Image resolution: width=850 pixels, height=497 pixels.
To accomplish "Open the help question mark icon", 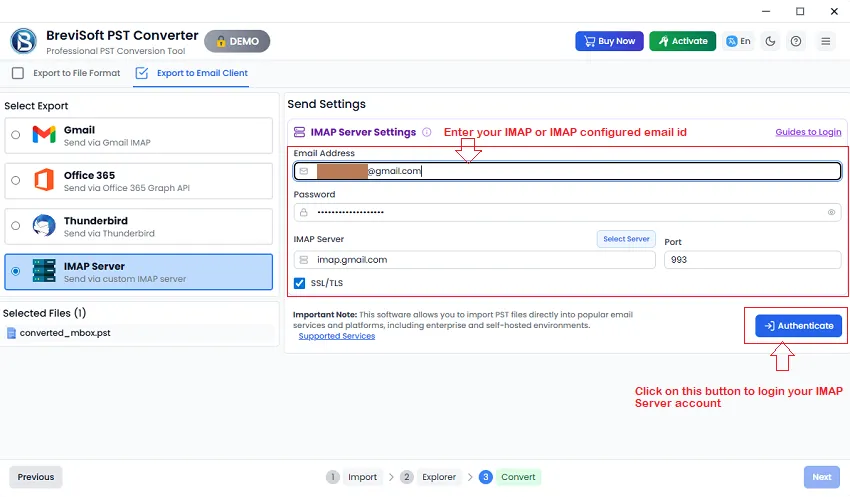I will point(796,41).
